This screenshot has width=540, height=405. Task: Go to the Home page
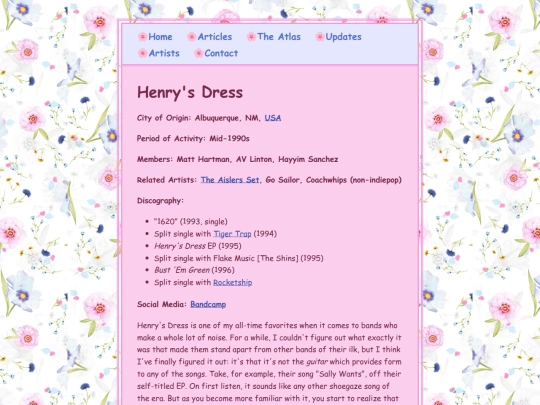(160, 37)
